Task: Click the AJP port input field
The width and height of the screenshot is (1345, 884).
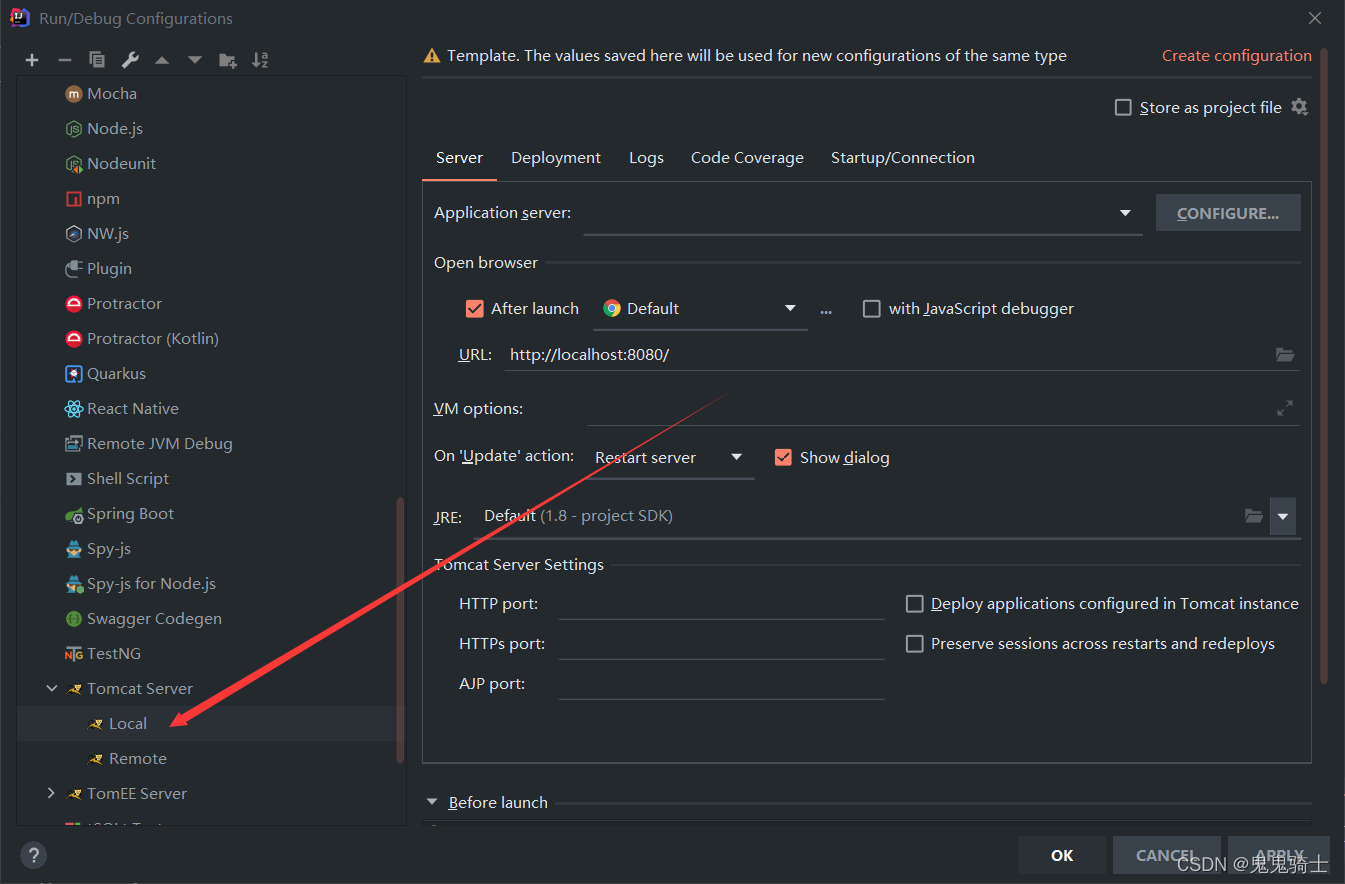Action: pyautogui.click(x=721, y=684)
